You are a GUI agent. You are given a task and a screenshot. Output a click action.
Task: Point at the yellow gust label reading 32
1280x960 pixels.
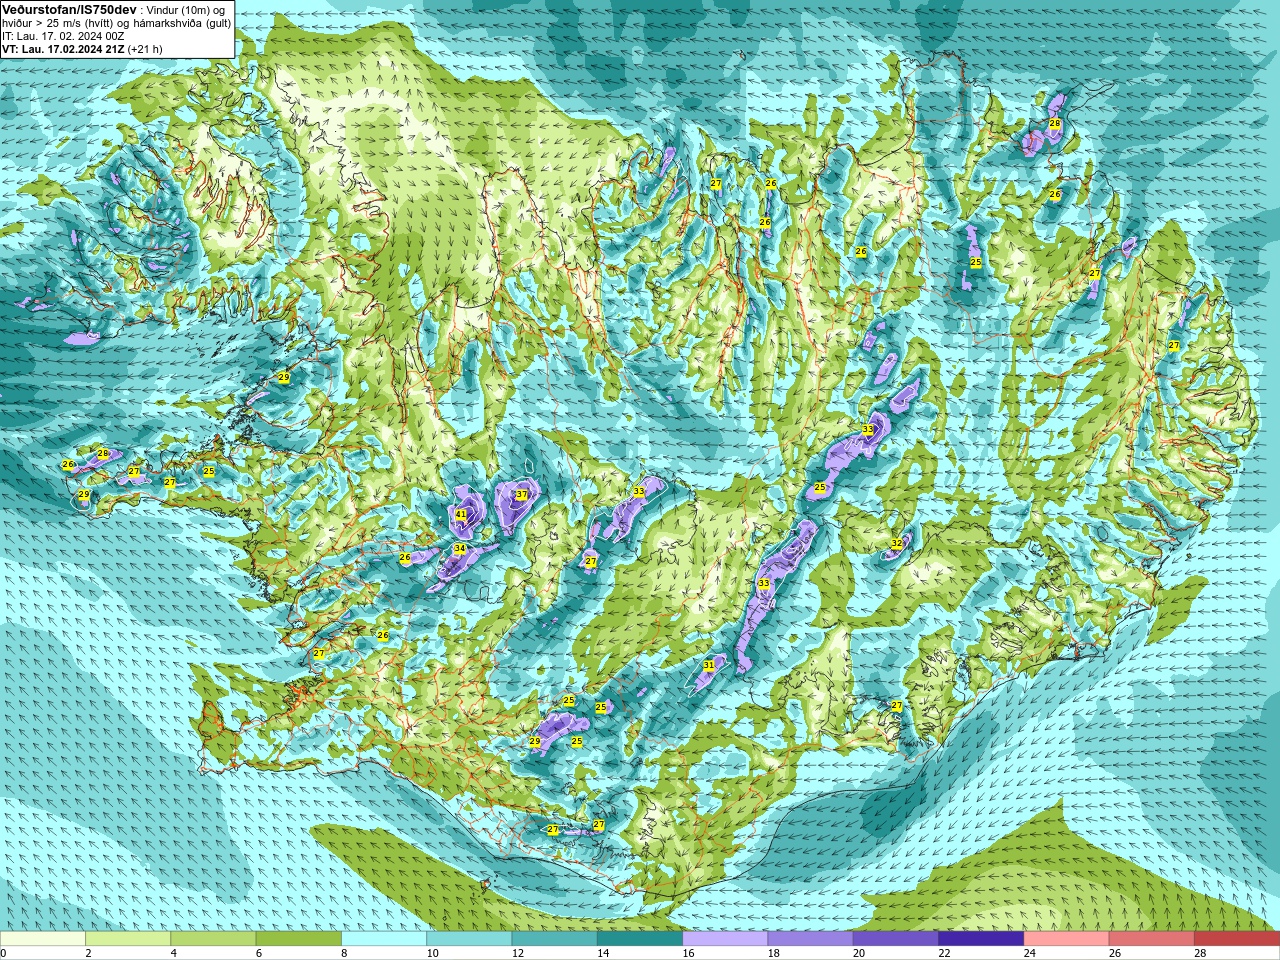[897, 544]
